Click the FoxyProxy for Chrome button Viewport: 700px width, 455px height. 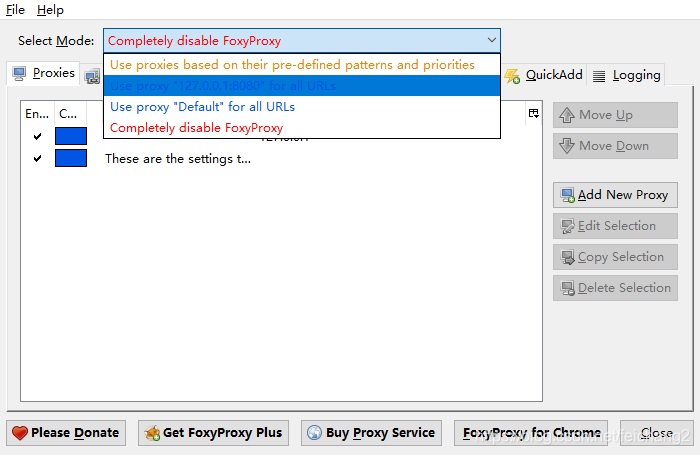(x=531, y=433)
